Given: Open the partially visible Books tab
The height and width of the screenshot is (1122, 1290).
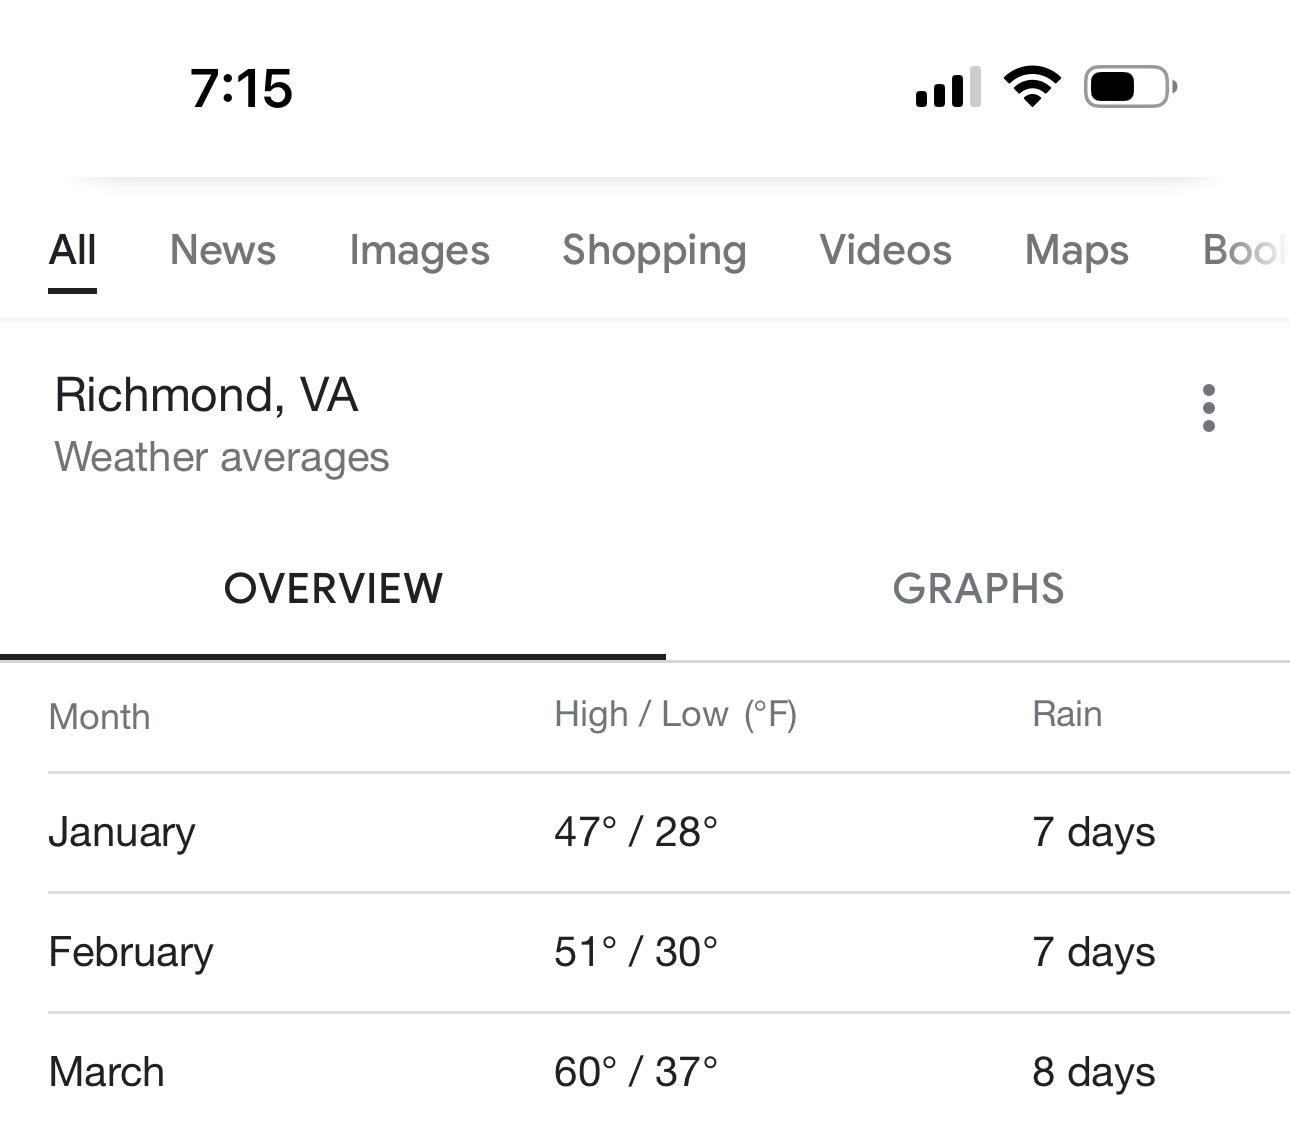Looking at the screenshot, I should (x=1245, y=250).
